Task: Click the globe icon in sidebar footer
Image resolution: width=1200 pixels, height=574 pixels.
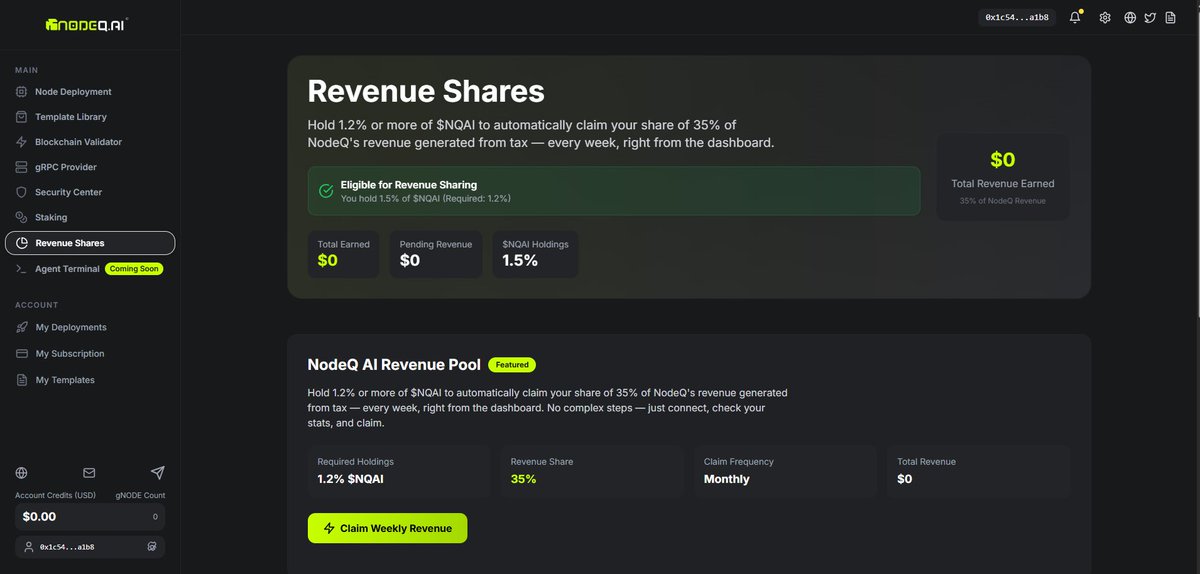Action: (22, 473)
